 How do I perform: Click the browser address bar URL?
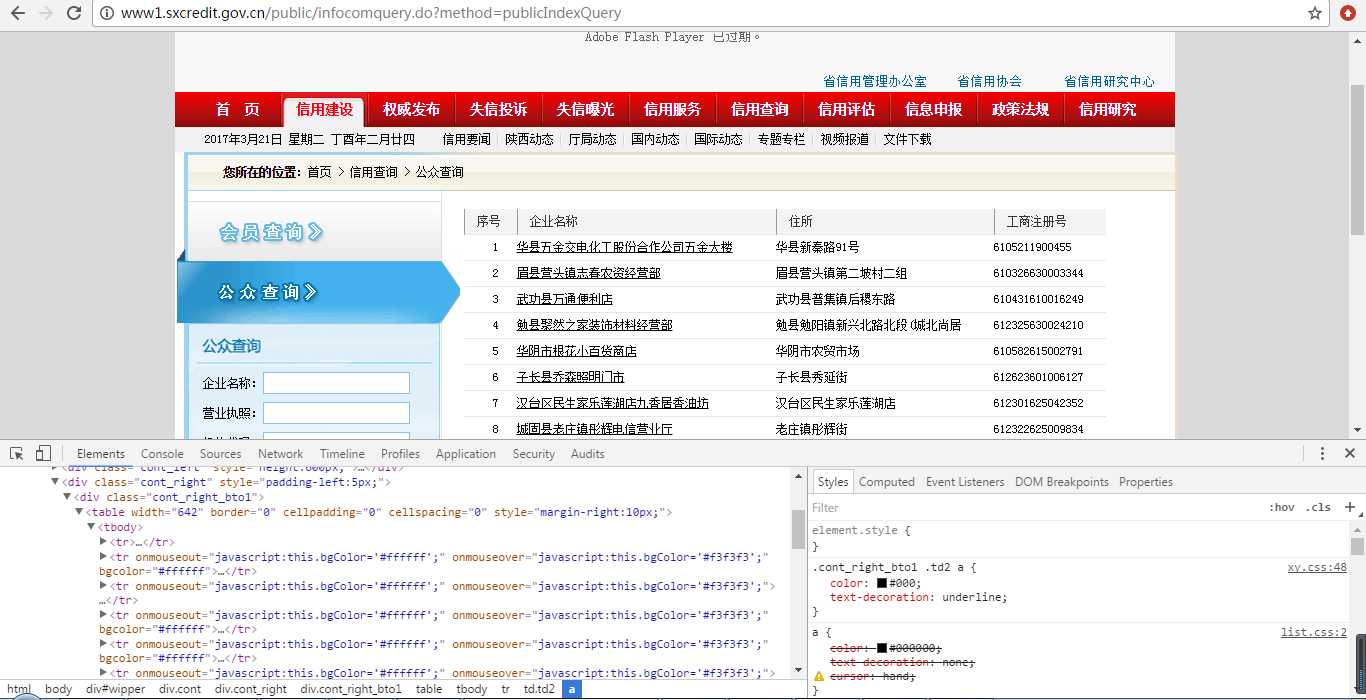coord(371,13)
